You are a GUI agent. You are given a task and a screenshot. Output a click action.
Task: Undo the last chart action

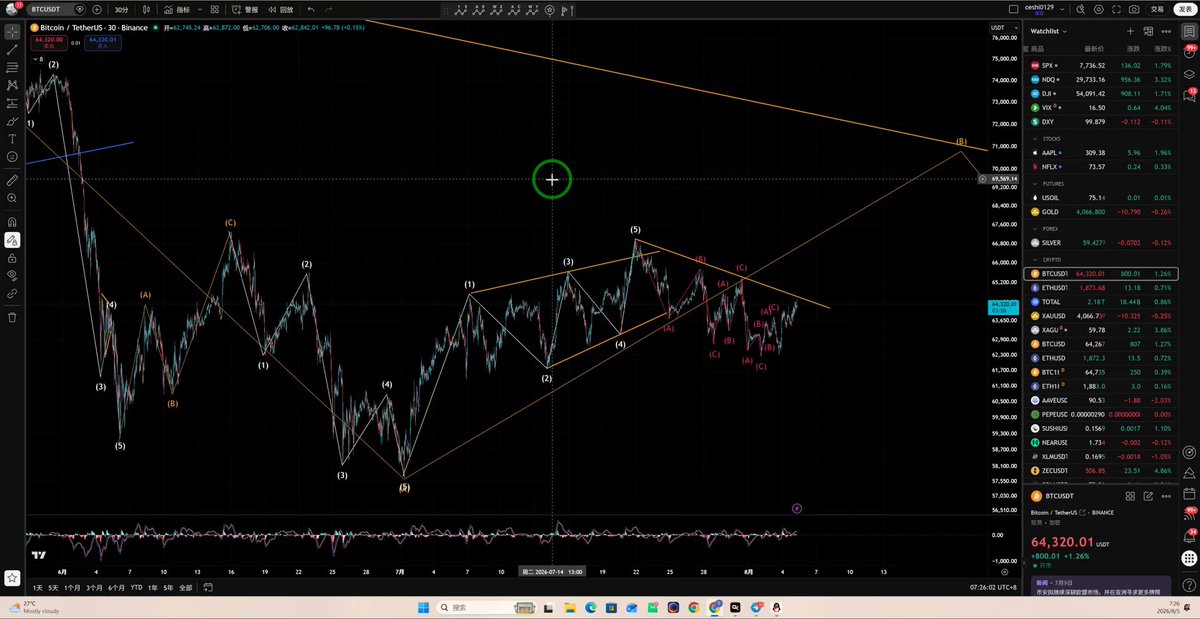311,9
